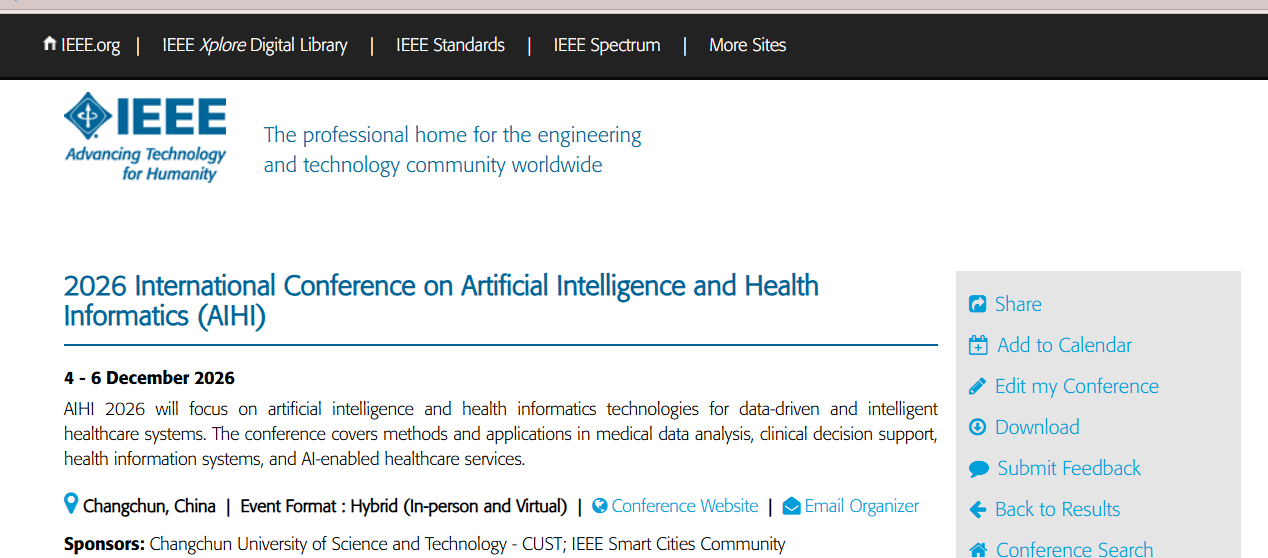Go to IEEE Standards site
This screenshot has height=558, width=1268.
(x=450, y=45)
